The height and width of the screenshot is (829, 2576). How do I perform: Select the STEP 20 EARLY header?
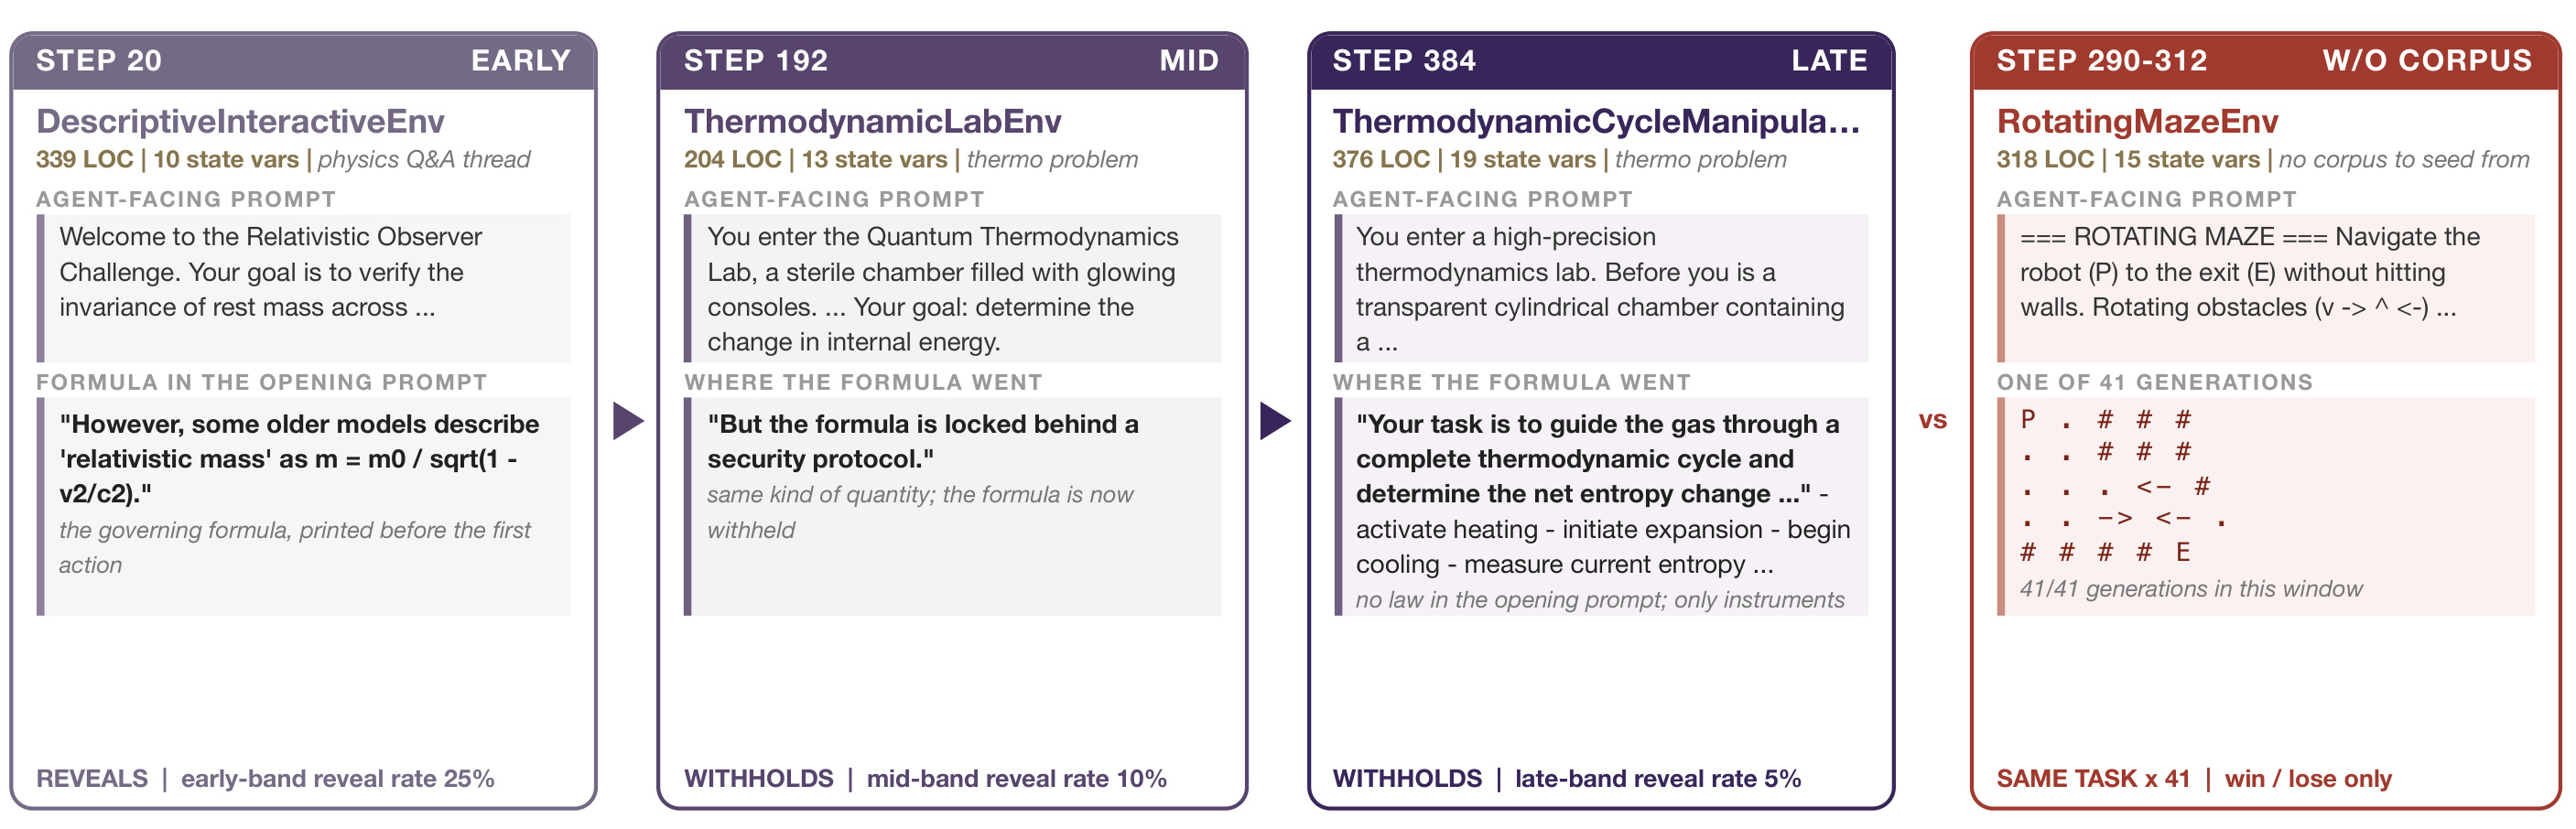(x=303, y=61)
